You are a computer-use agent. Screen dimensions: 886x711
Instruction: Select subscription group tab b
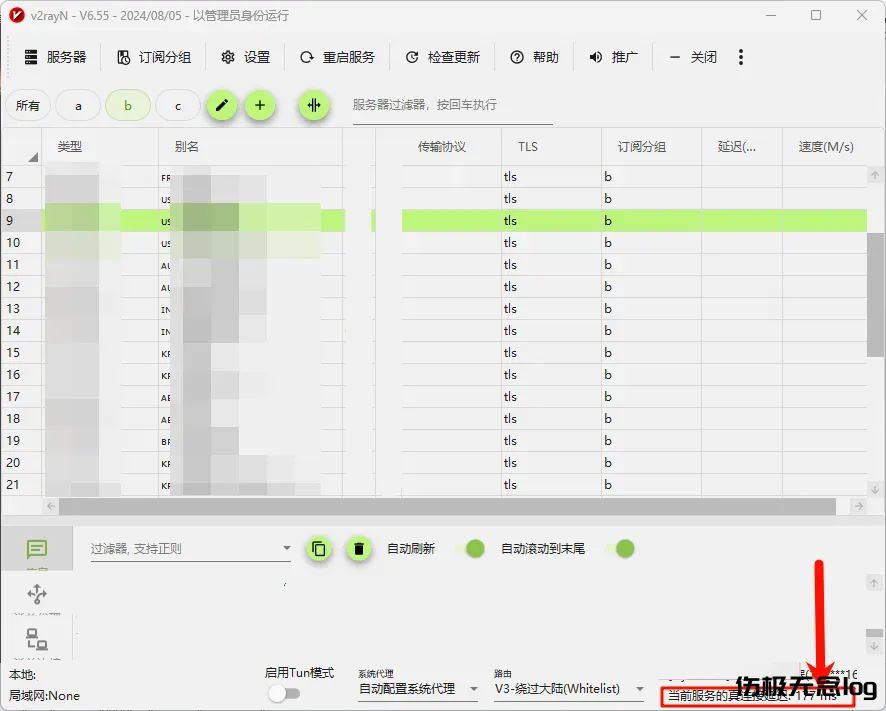click(128, 106)
